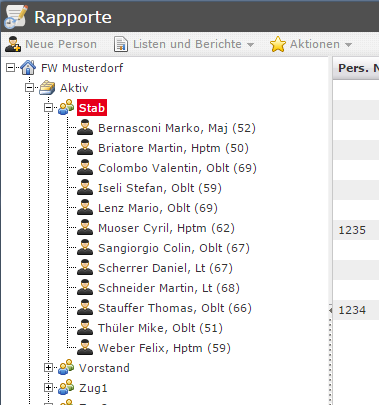
Task: Click Neue Person button label
Action: coord(61,44)
